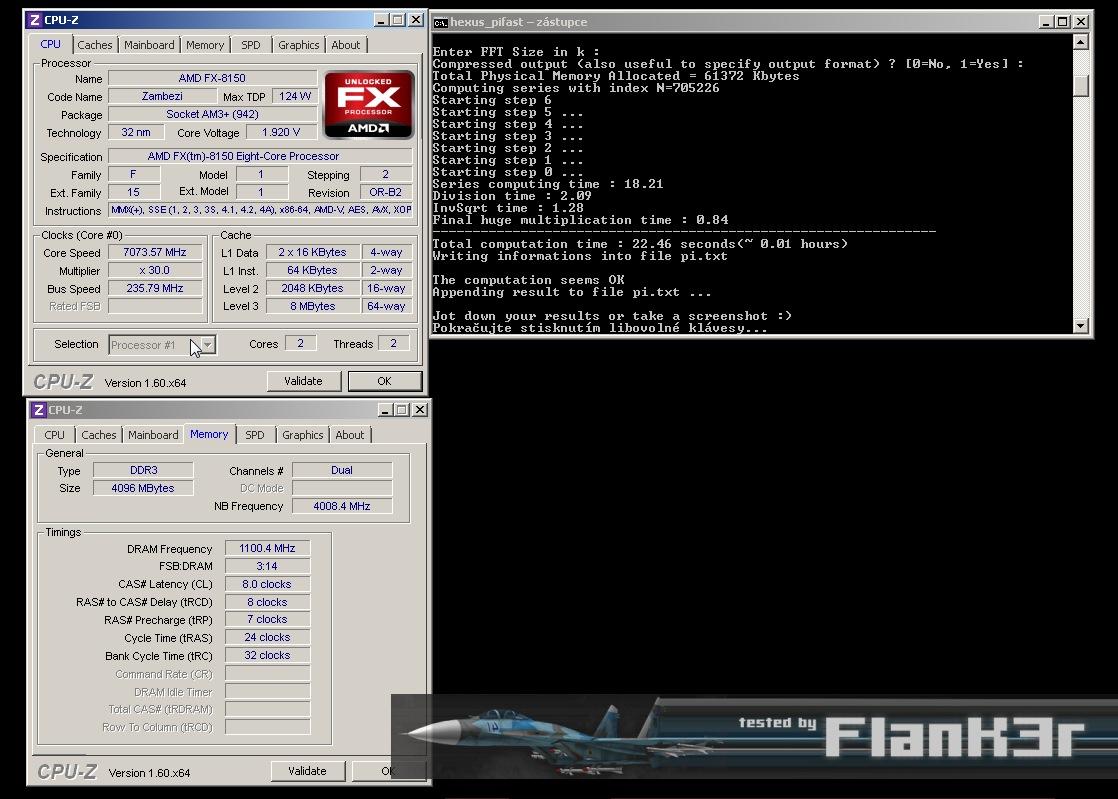
Task: Open SPD tab in top CPU-Z window
Action: [250, 45]
